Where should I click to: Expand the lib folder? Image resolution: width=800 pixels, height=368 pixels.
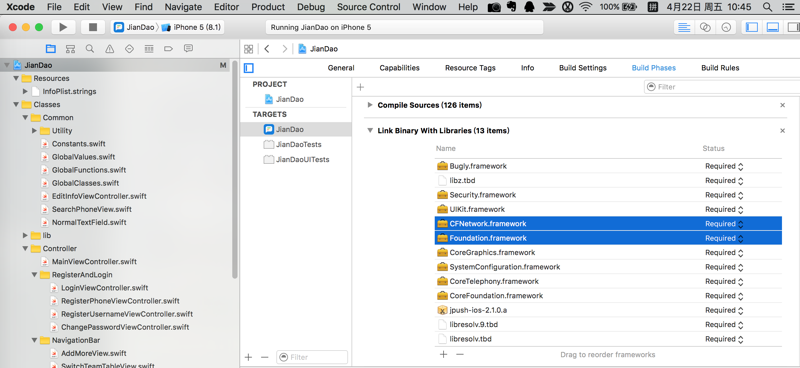[x=25, y=235]
